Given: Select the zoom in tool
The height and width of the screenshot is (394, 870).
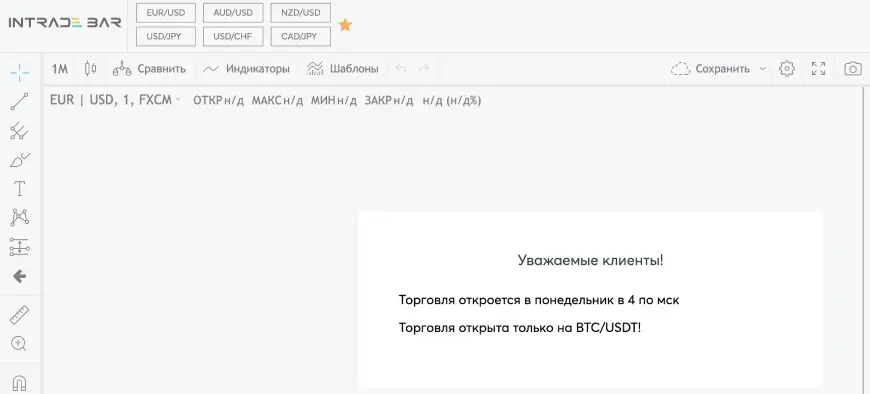Looking at the screenshot, I should click(x=19, y=344).
